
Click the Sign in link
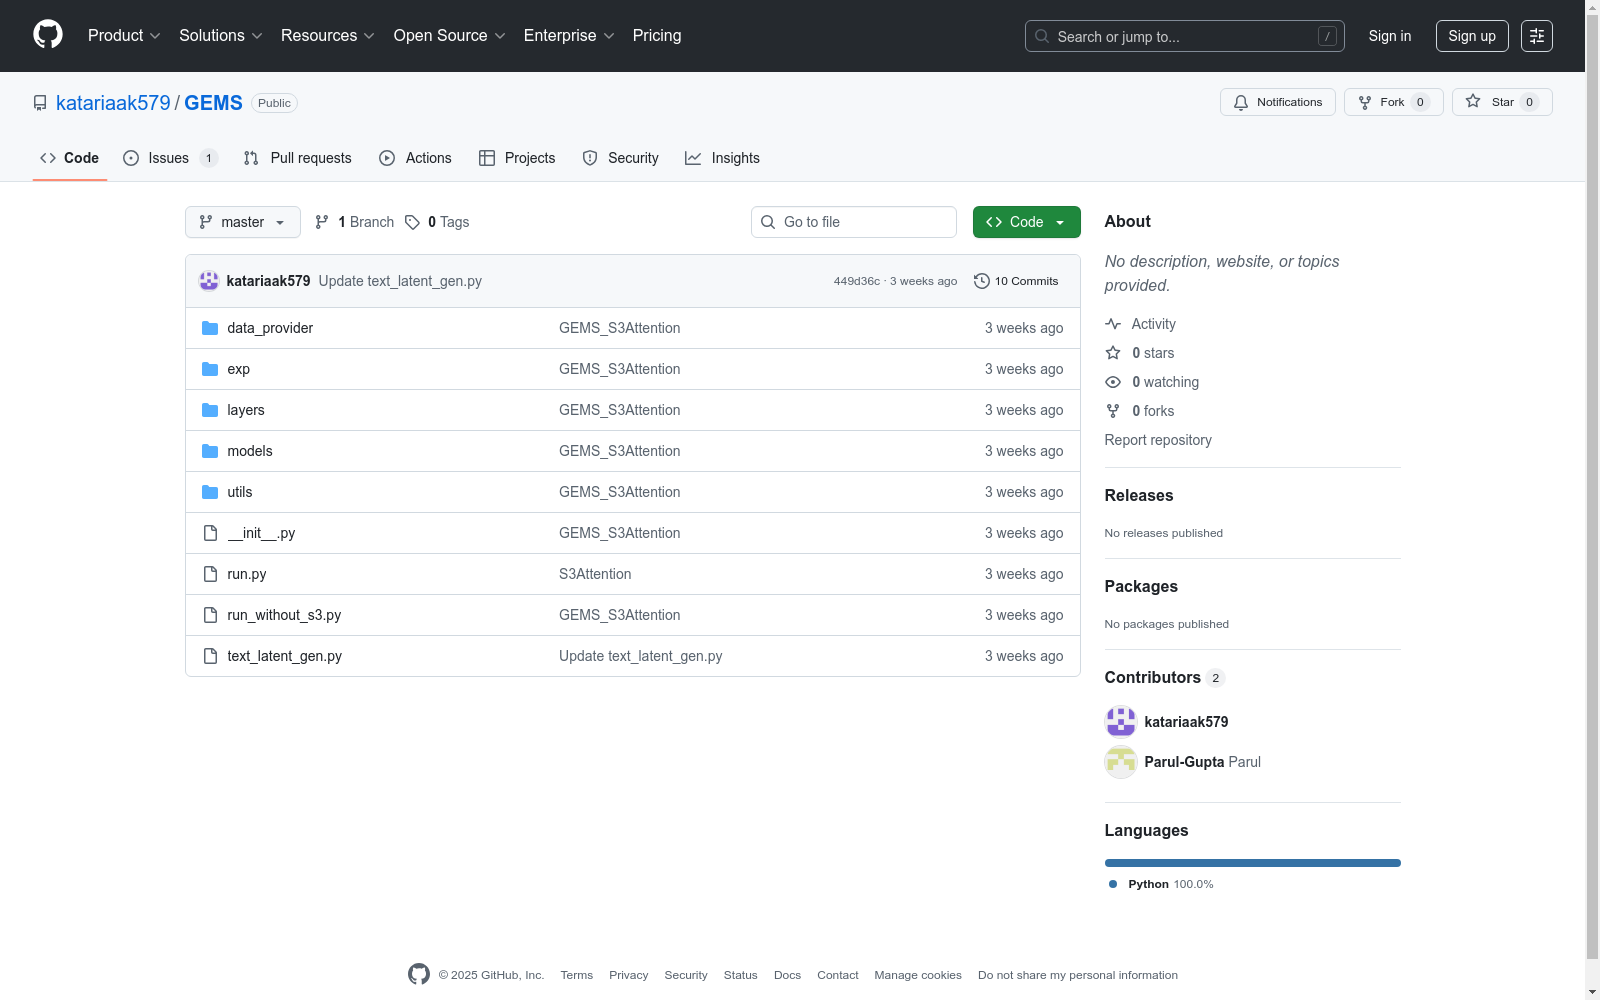click(1390, 36)
